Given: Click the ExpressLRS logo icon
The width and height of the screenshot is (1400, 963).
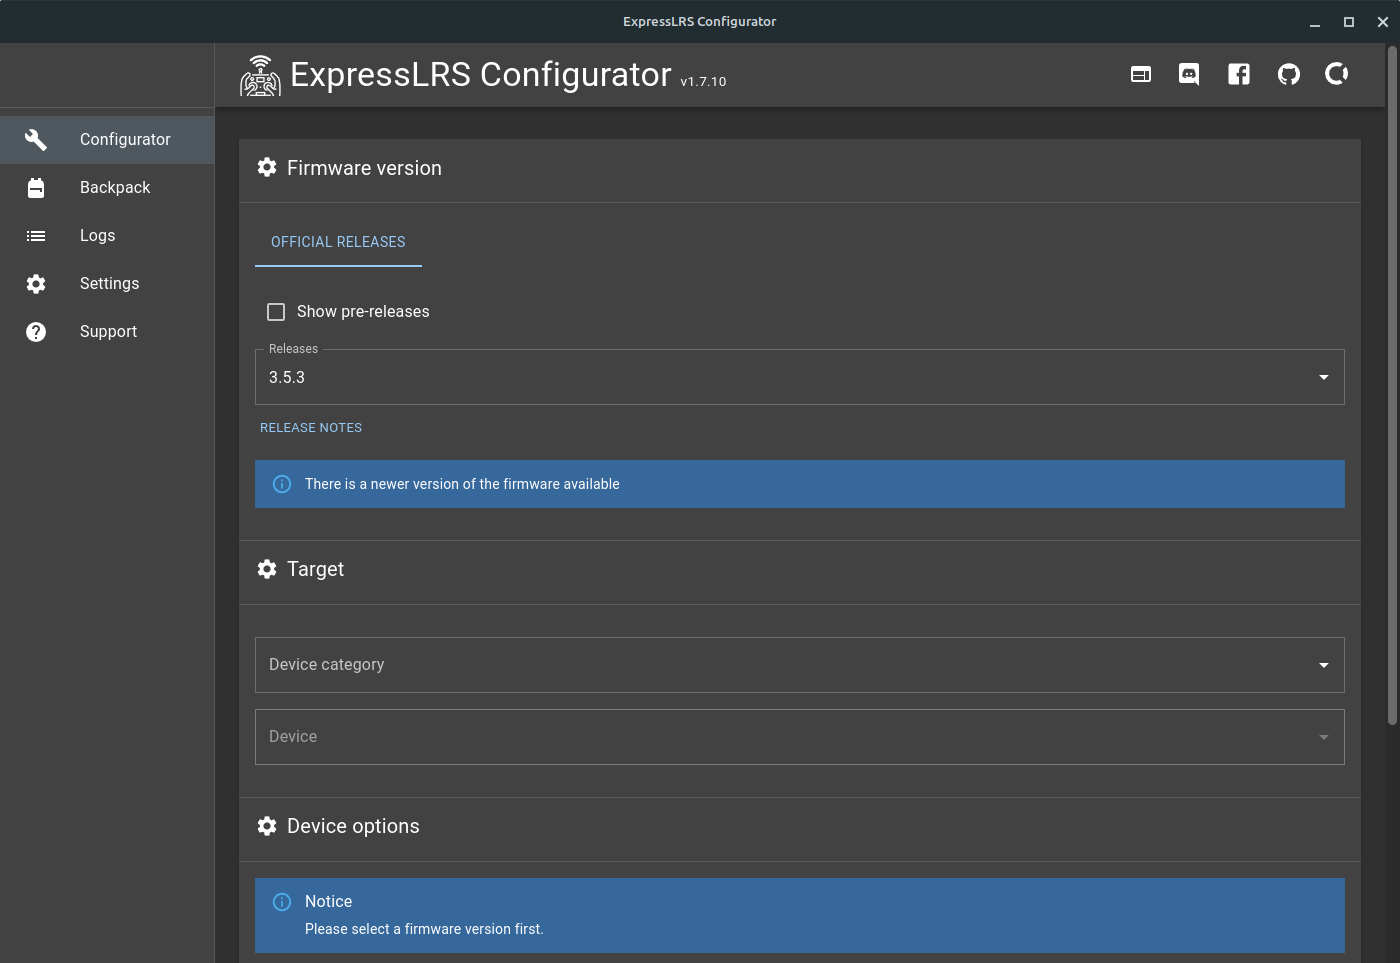Looking at the screenshot, I should [x=261, y=76].
